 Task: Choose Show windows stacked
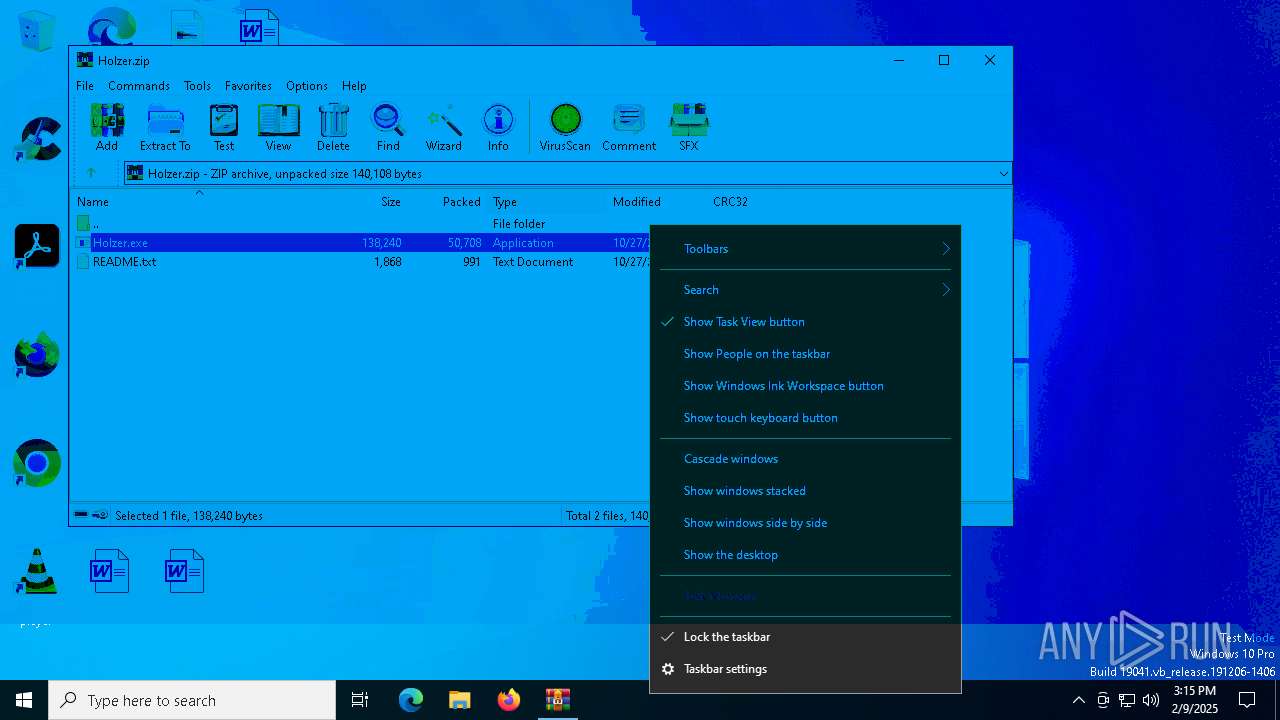(805, 491)
